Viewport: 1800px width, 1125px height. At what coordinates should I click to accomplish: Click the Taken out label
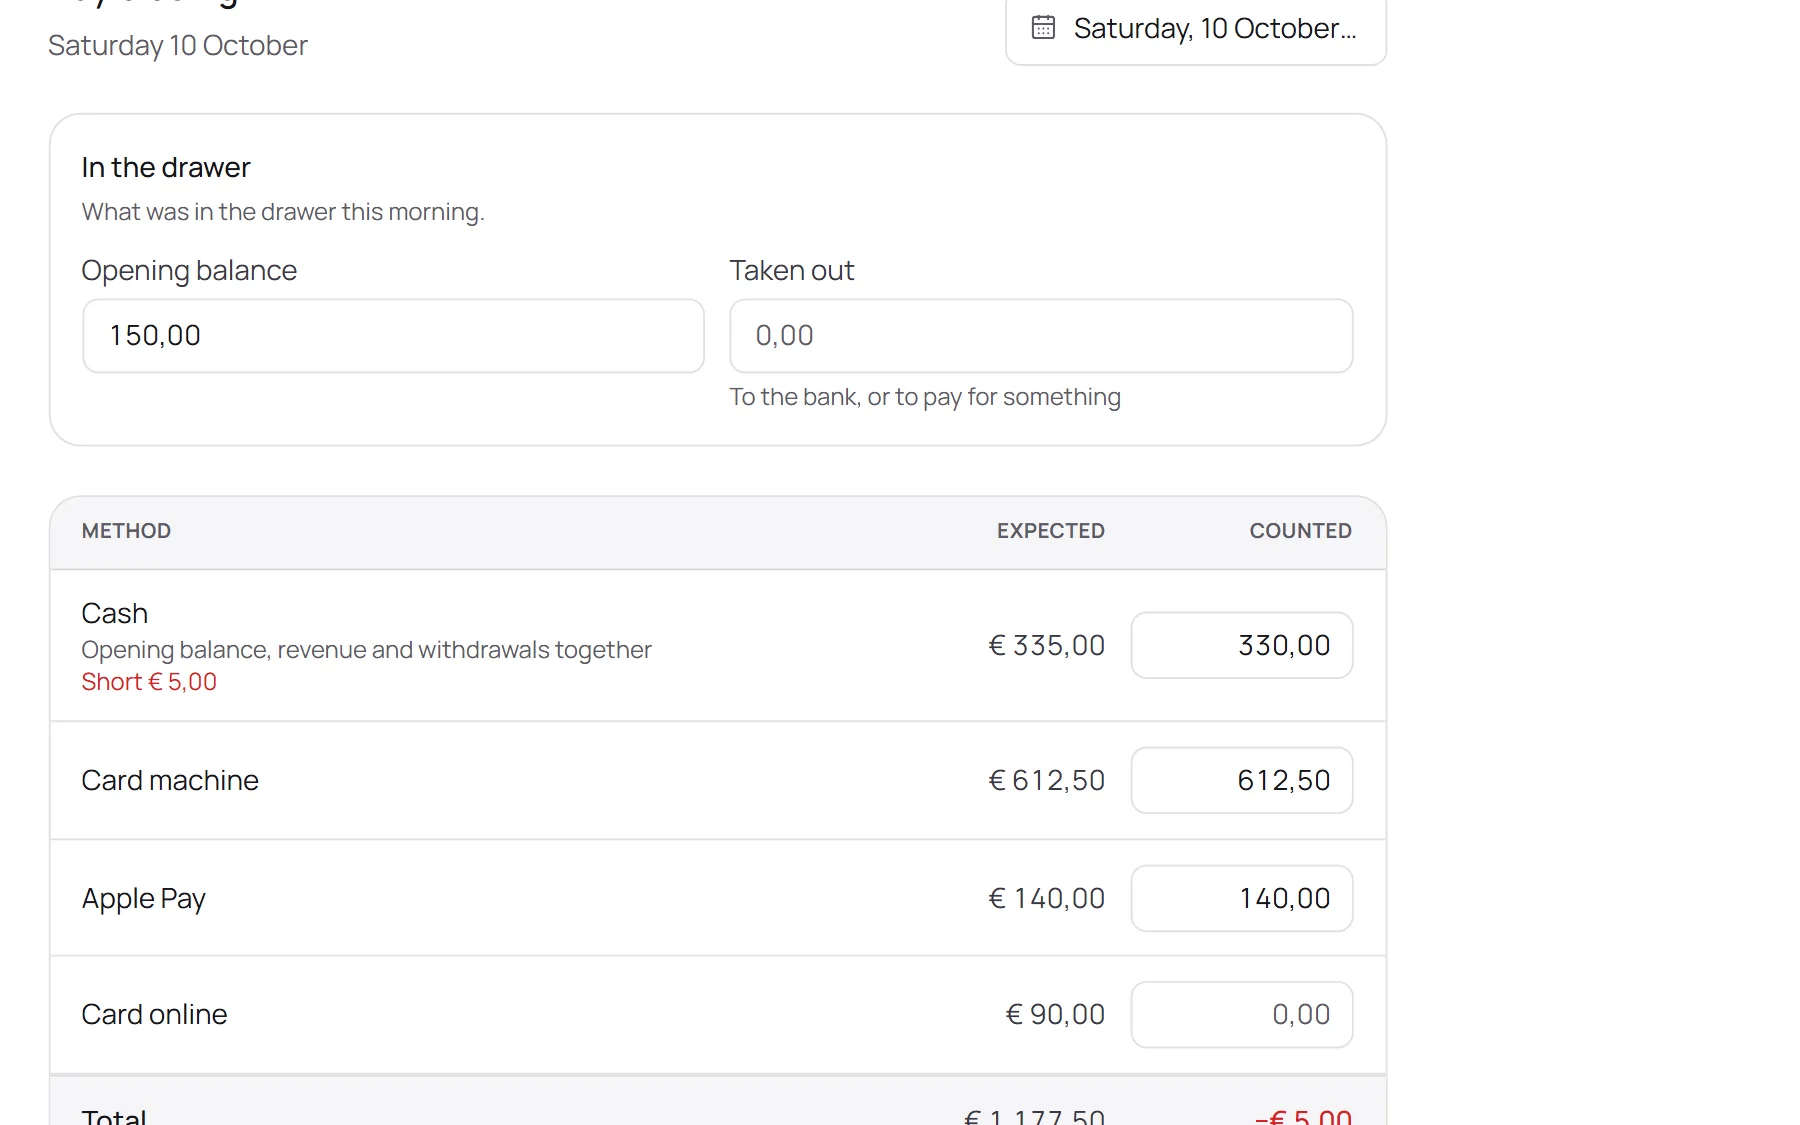[x=792, y=270]
